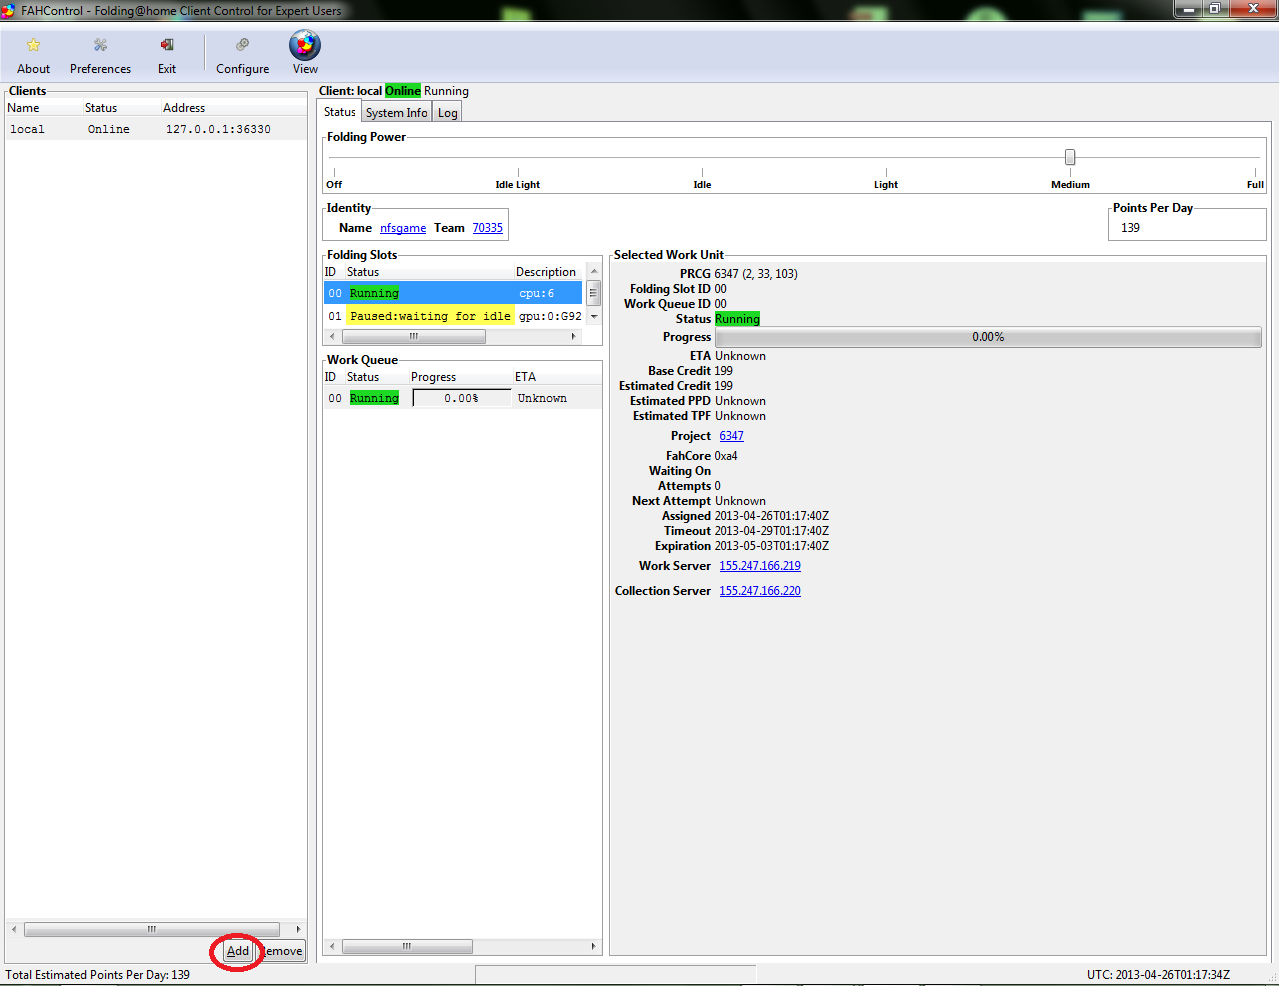Screen dimensions: 1279x986
Task: Click Work Queue scrollbar left arrow
Action: coord(332,946)
